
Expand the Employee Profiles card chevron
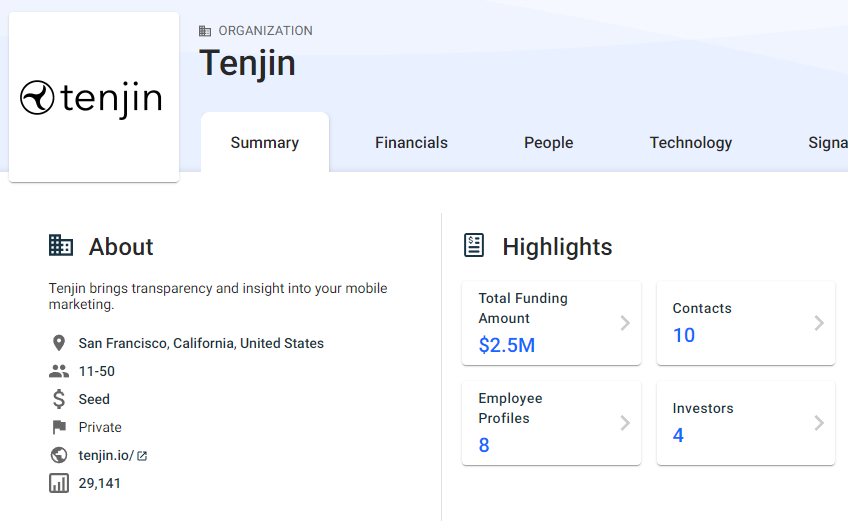625,423
